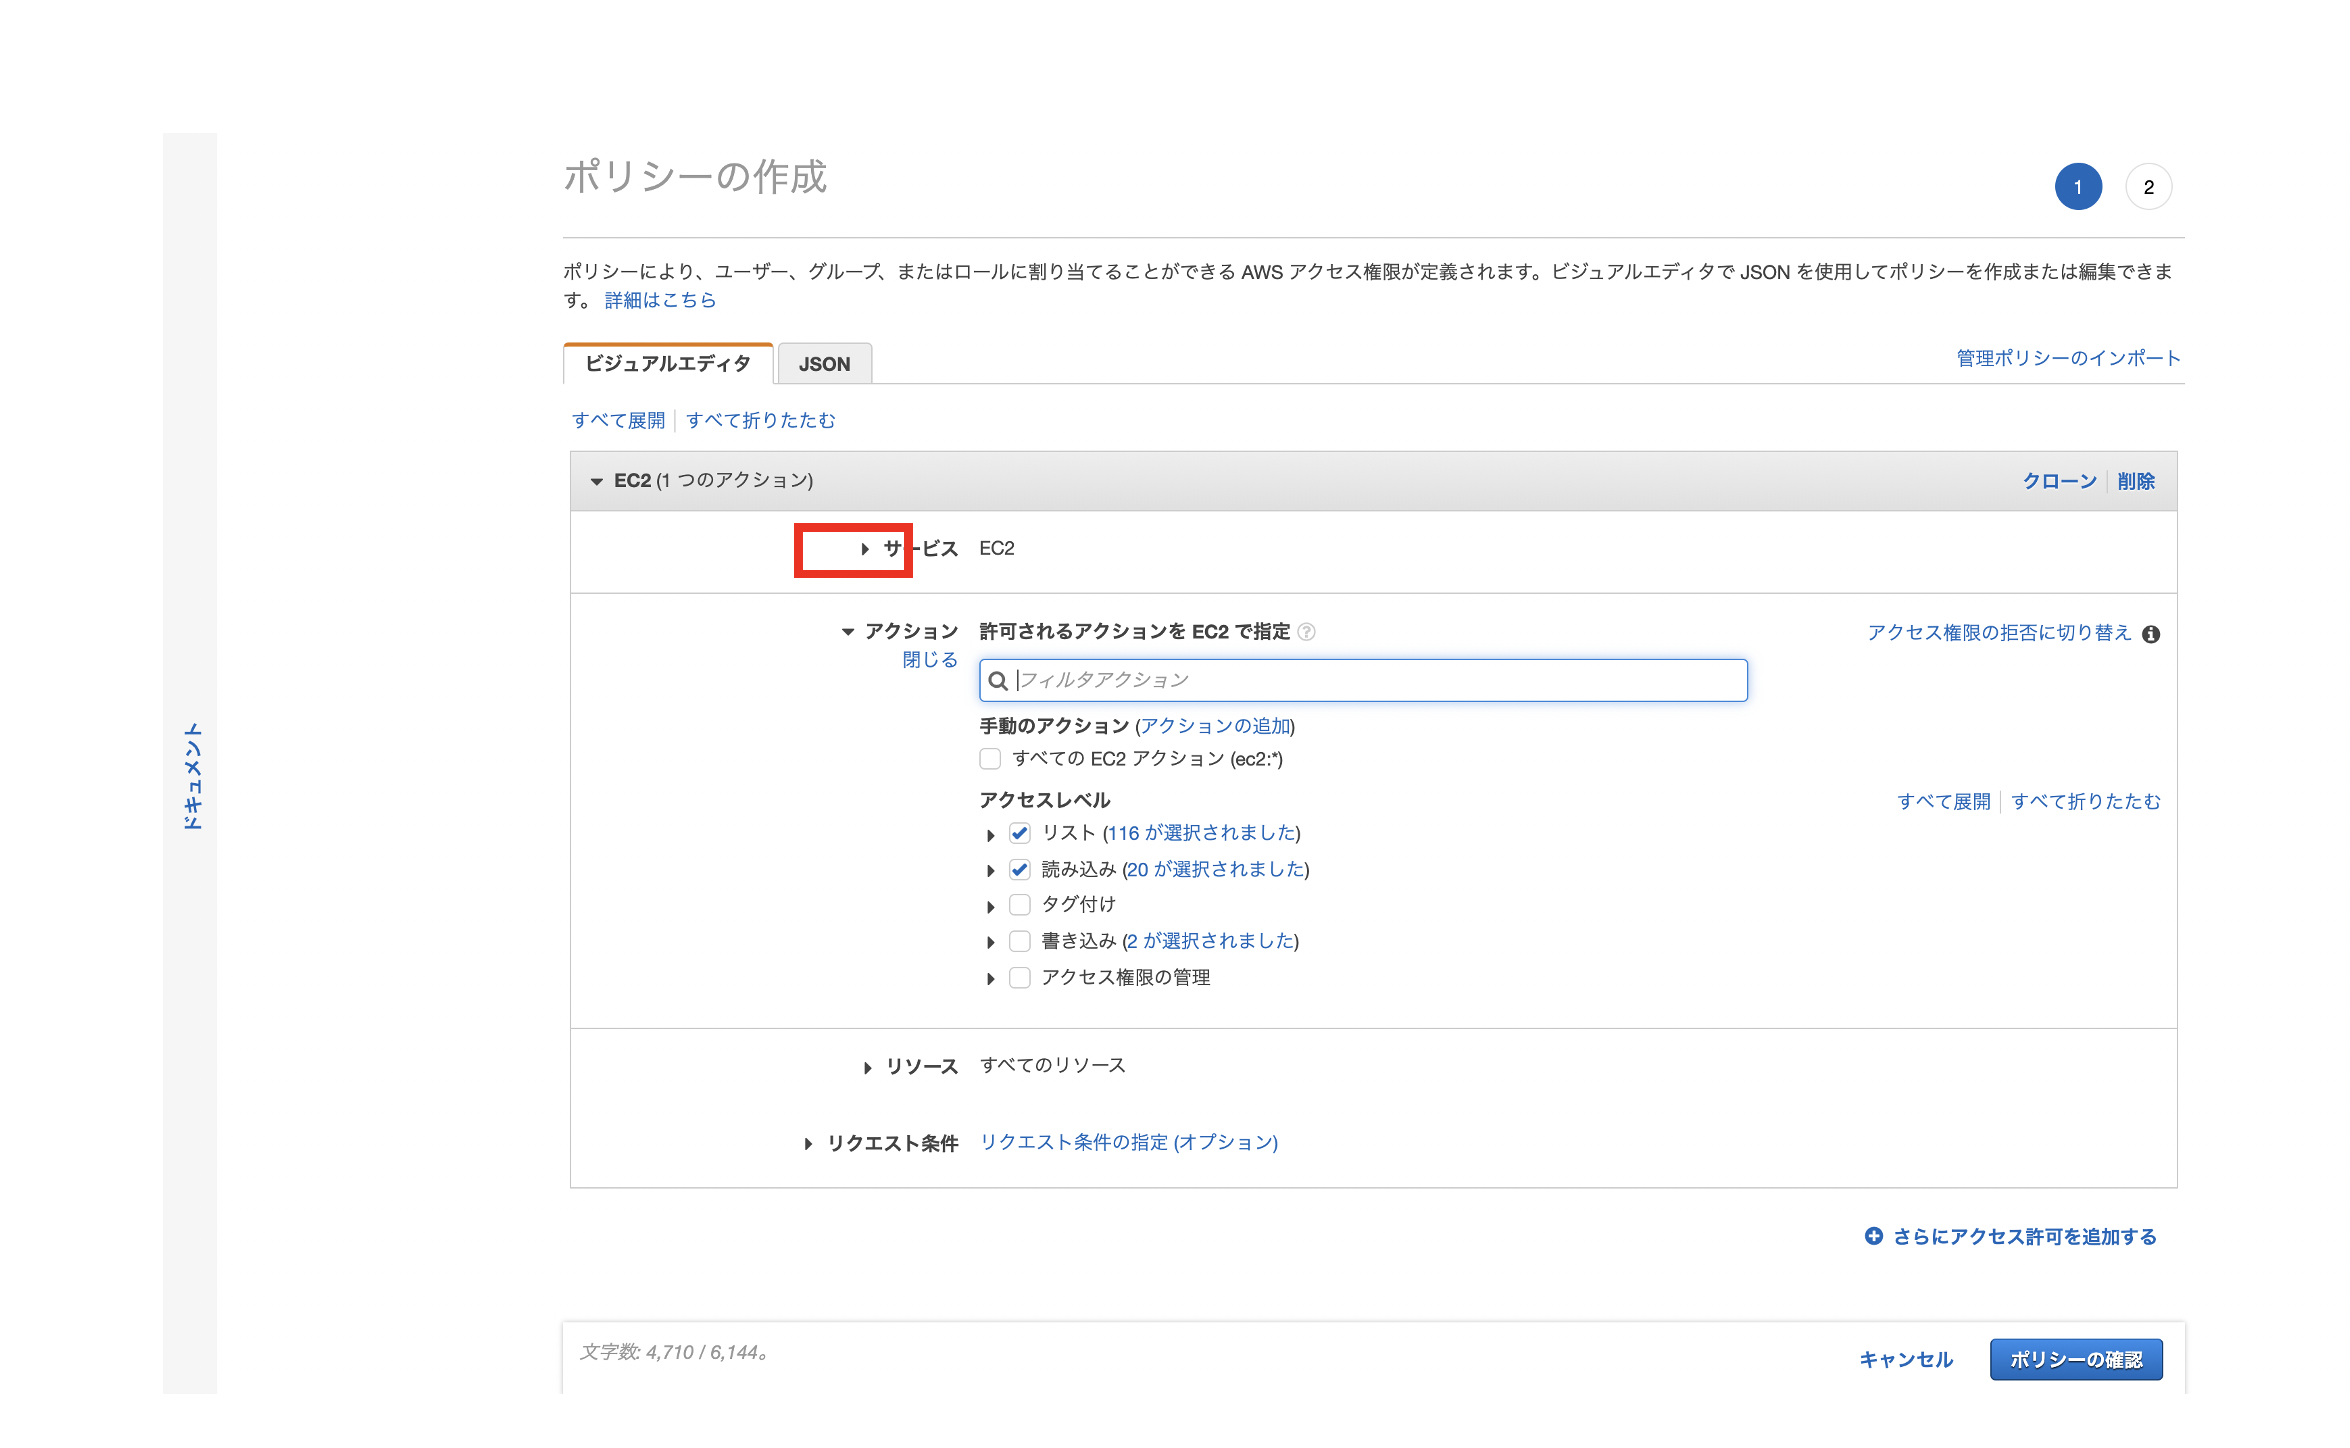Click the plus icon for さらにアクセス許可を追加する
The image size is (2350, 1448).
click(x=1874, y=1236)
